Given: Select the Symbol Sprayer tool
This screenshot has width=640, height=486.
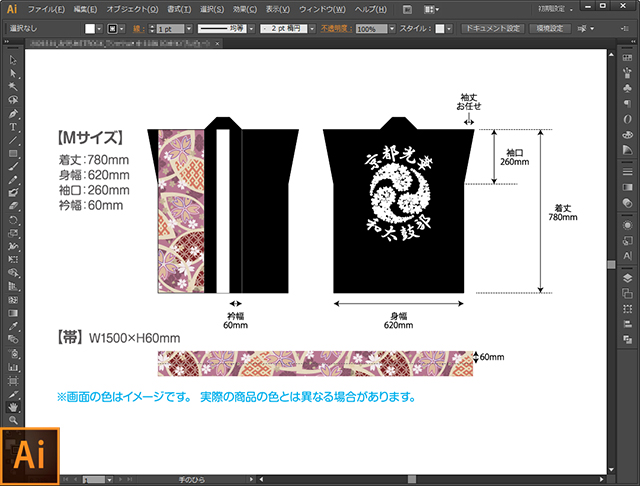Looking at the screenshot, I should pyautogui.click(x=13, y=353).
